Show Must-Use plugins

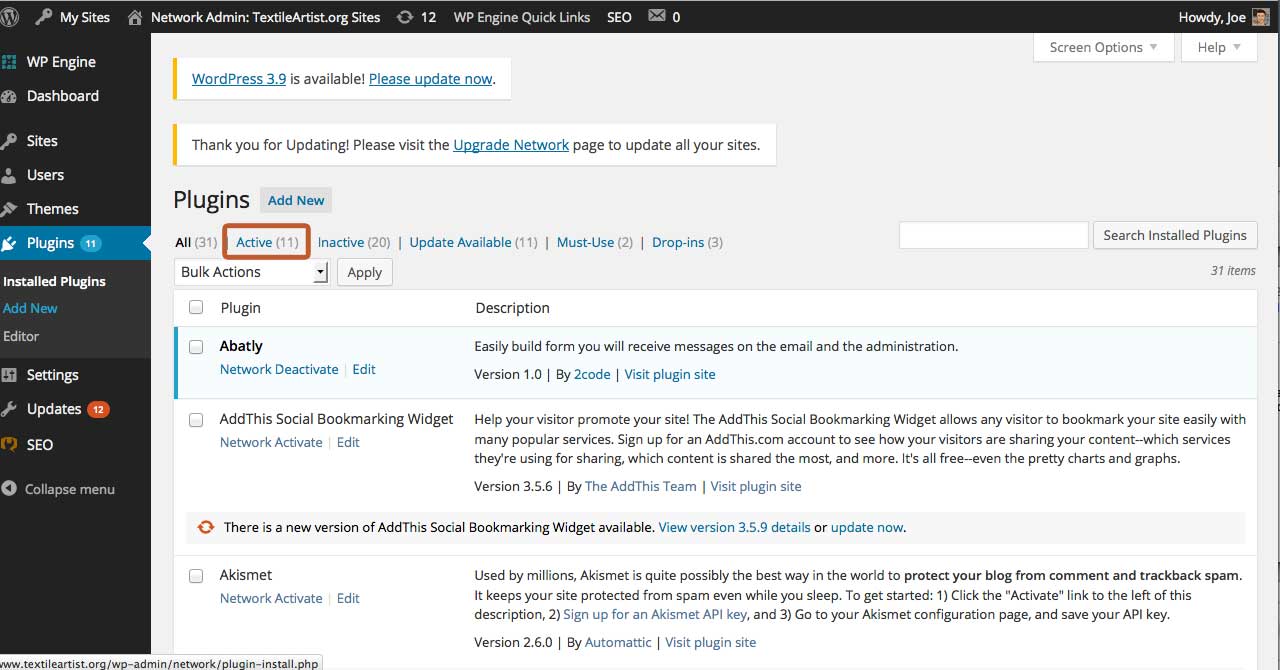coord(595,242)
